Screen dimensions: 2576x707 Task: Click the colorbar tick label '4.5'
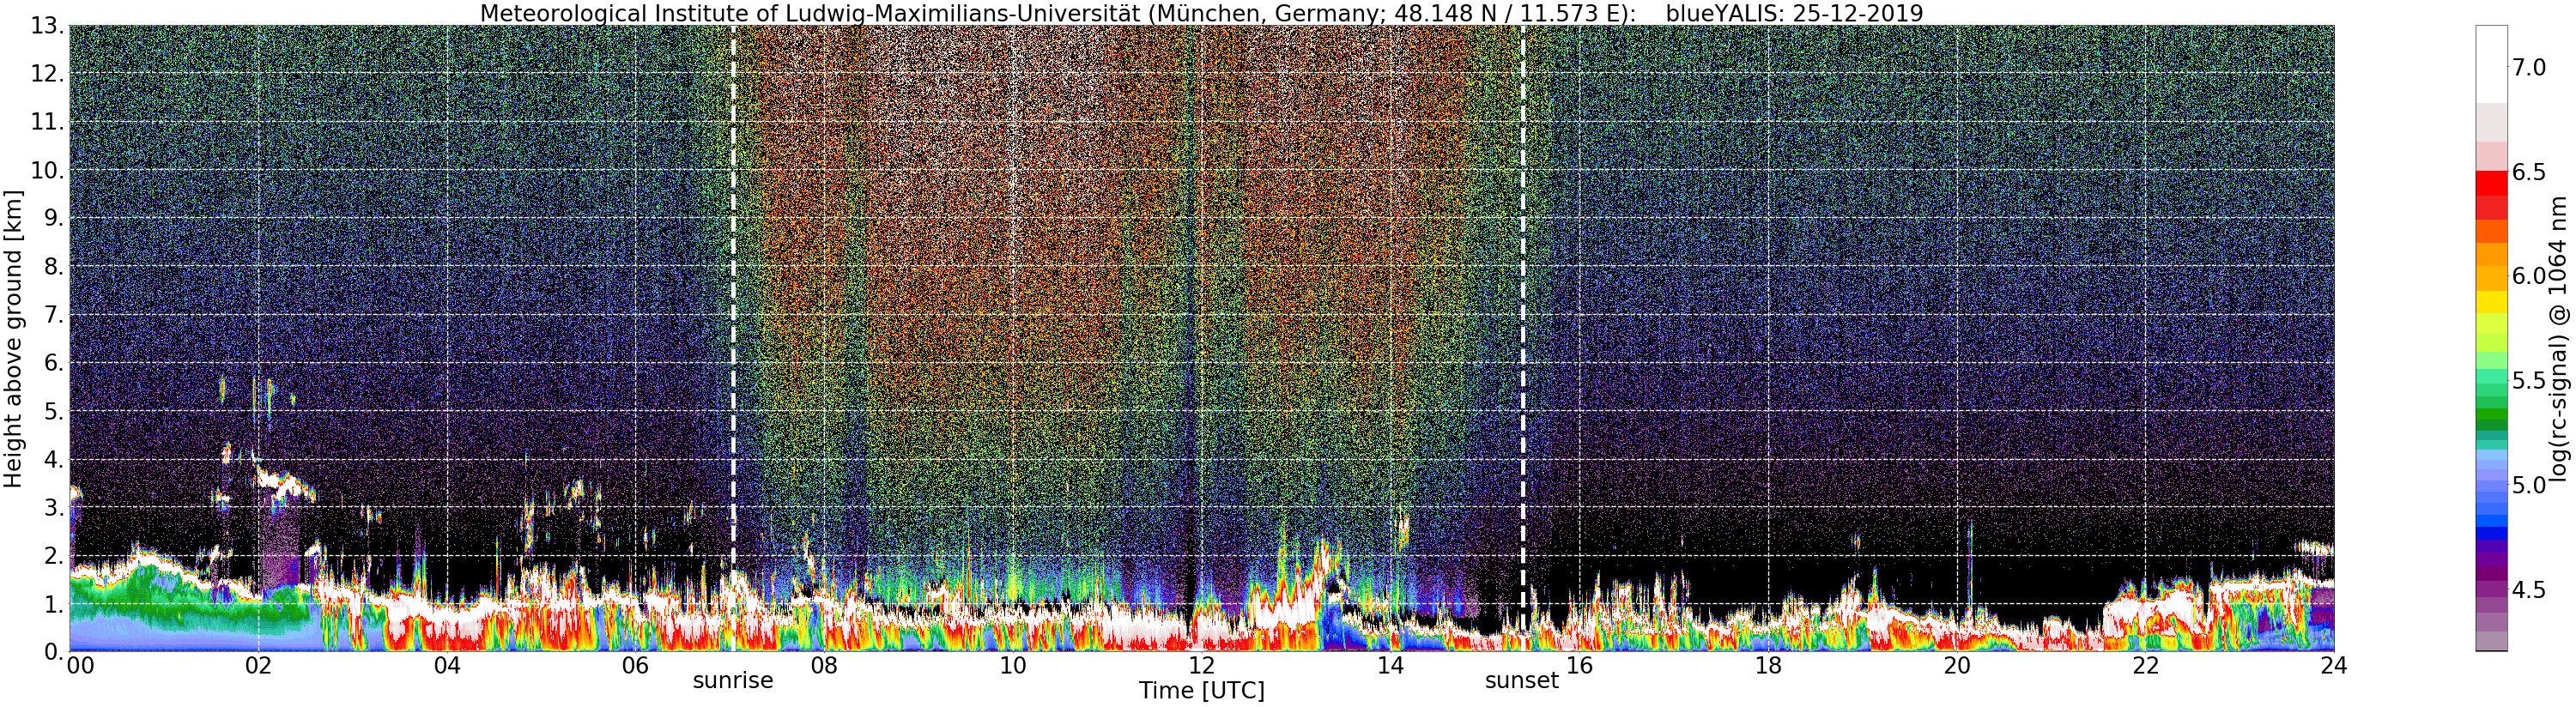(x=2529, y=590)
